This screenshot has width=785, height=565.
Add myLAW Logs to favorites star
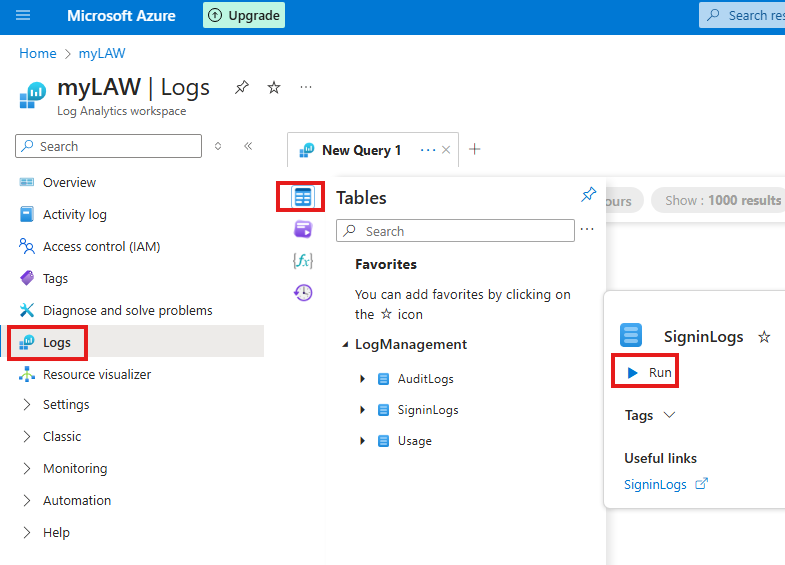pos(274,88)
